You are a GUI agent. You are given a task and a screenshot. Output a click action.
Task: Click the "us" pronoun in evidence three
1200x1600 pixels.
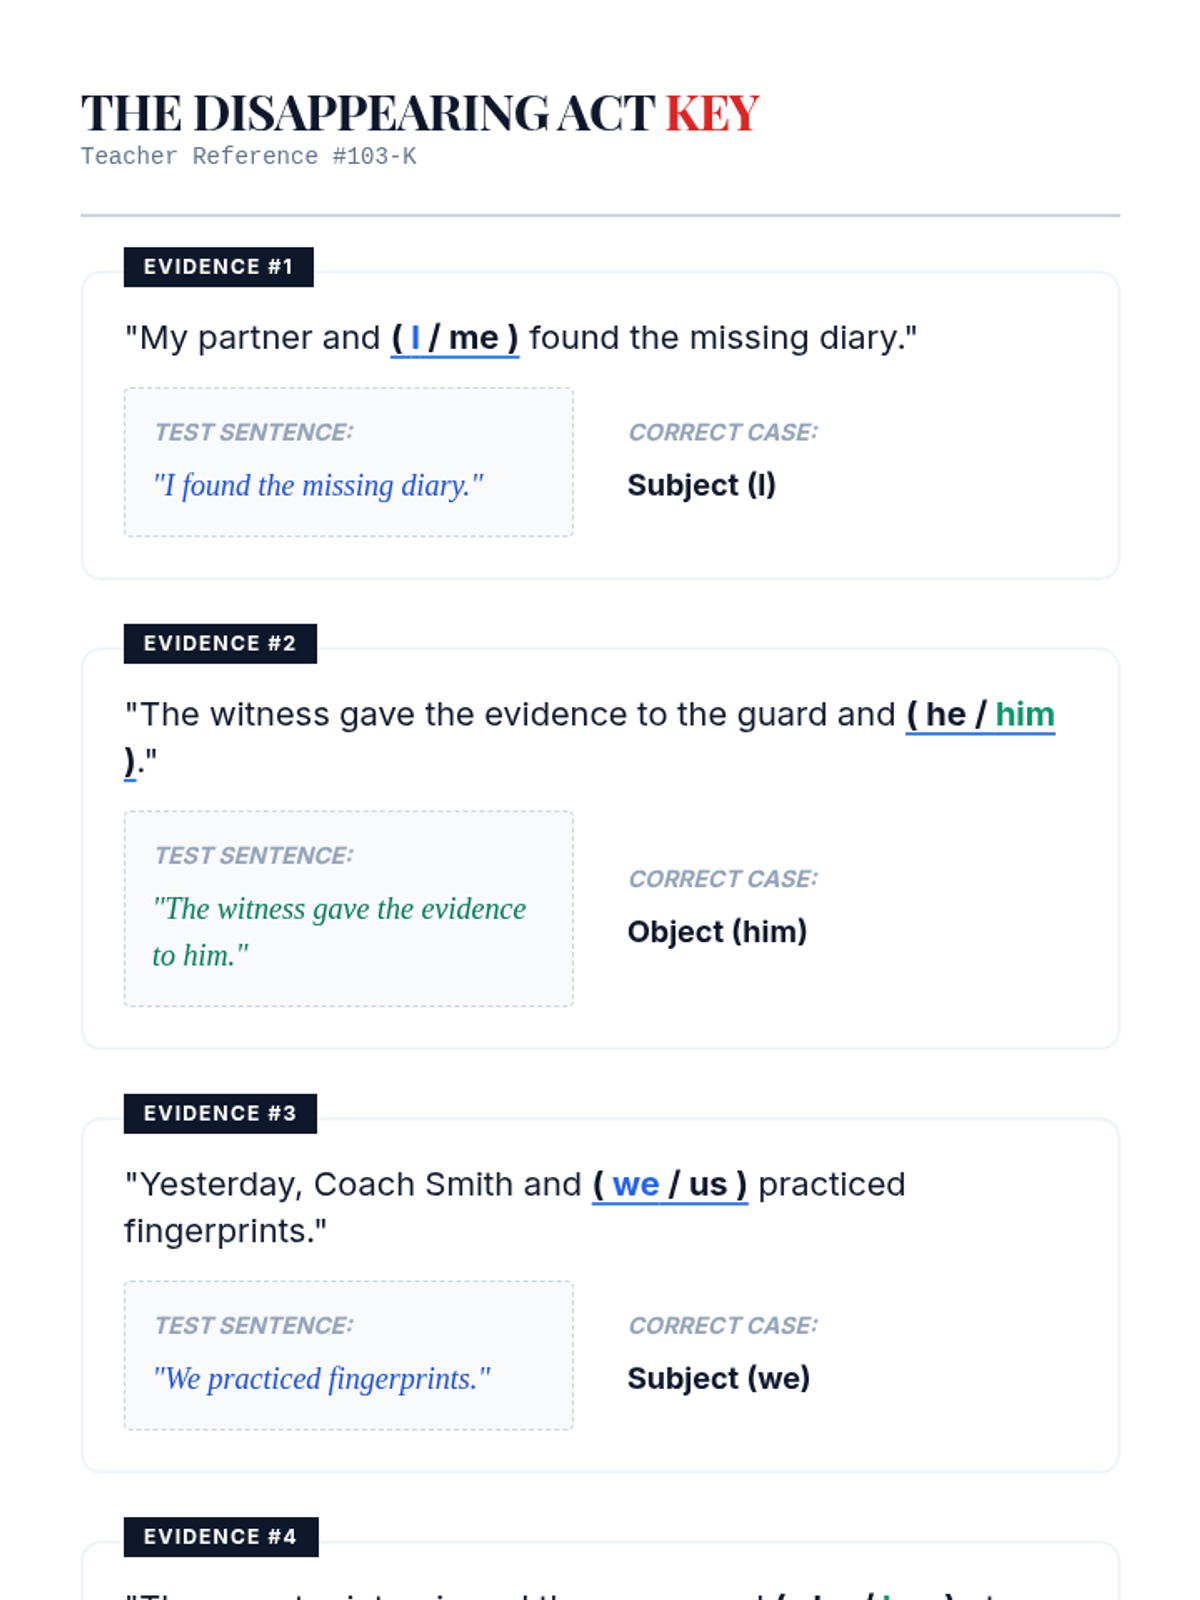click(708, 1185)
